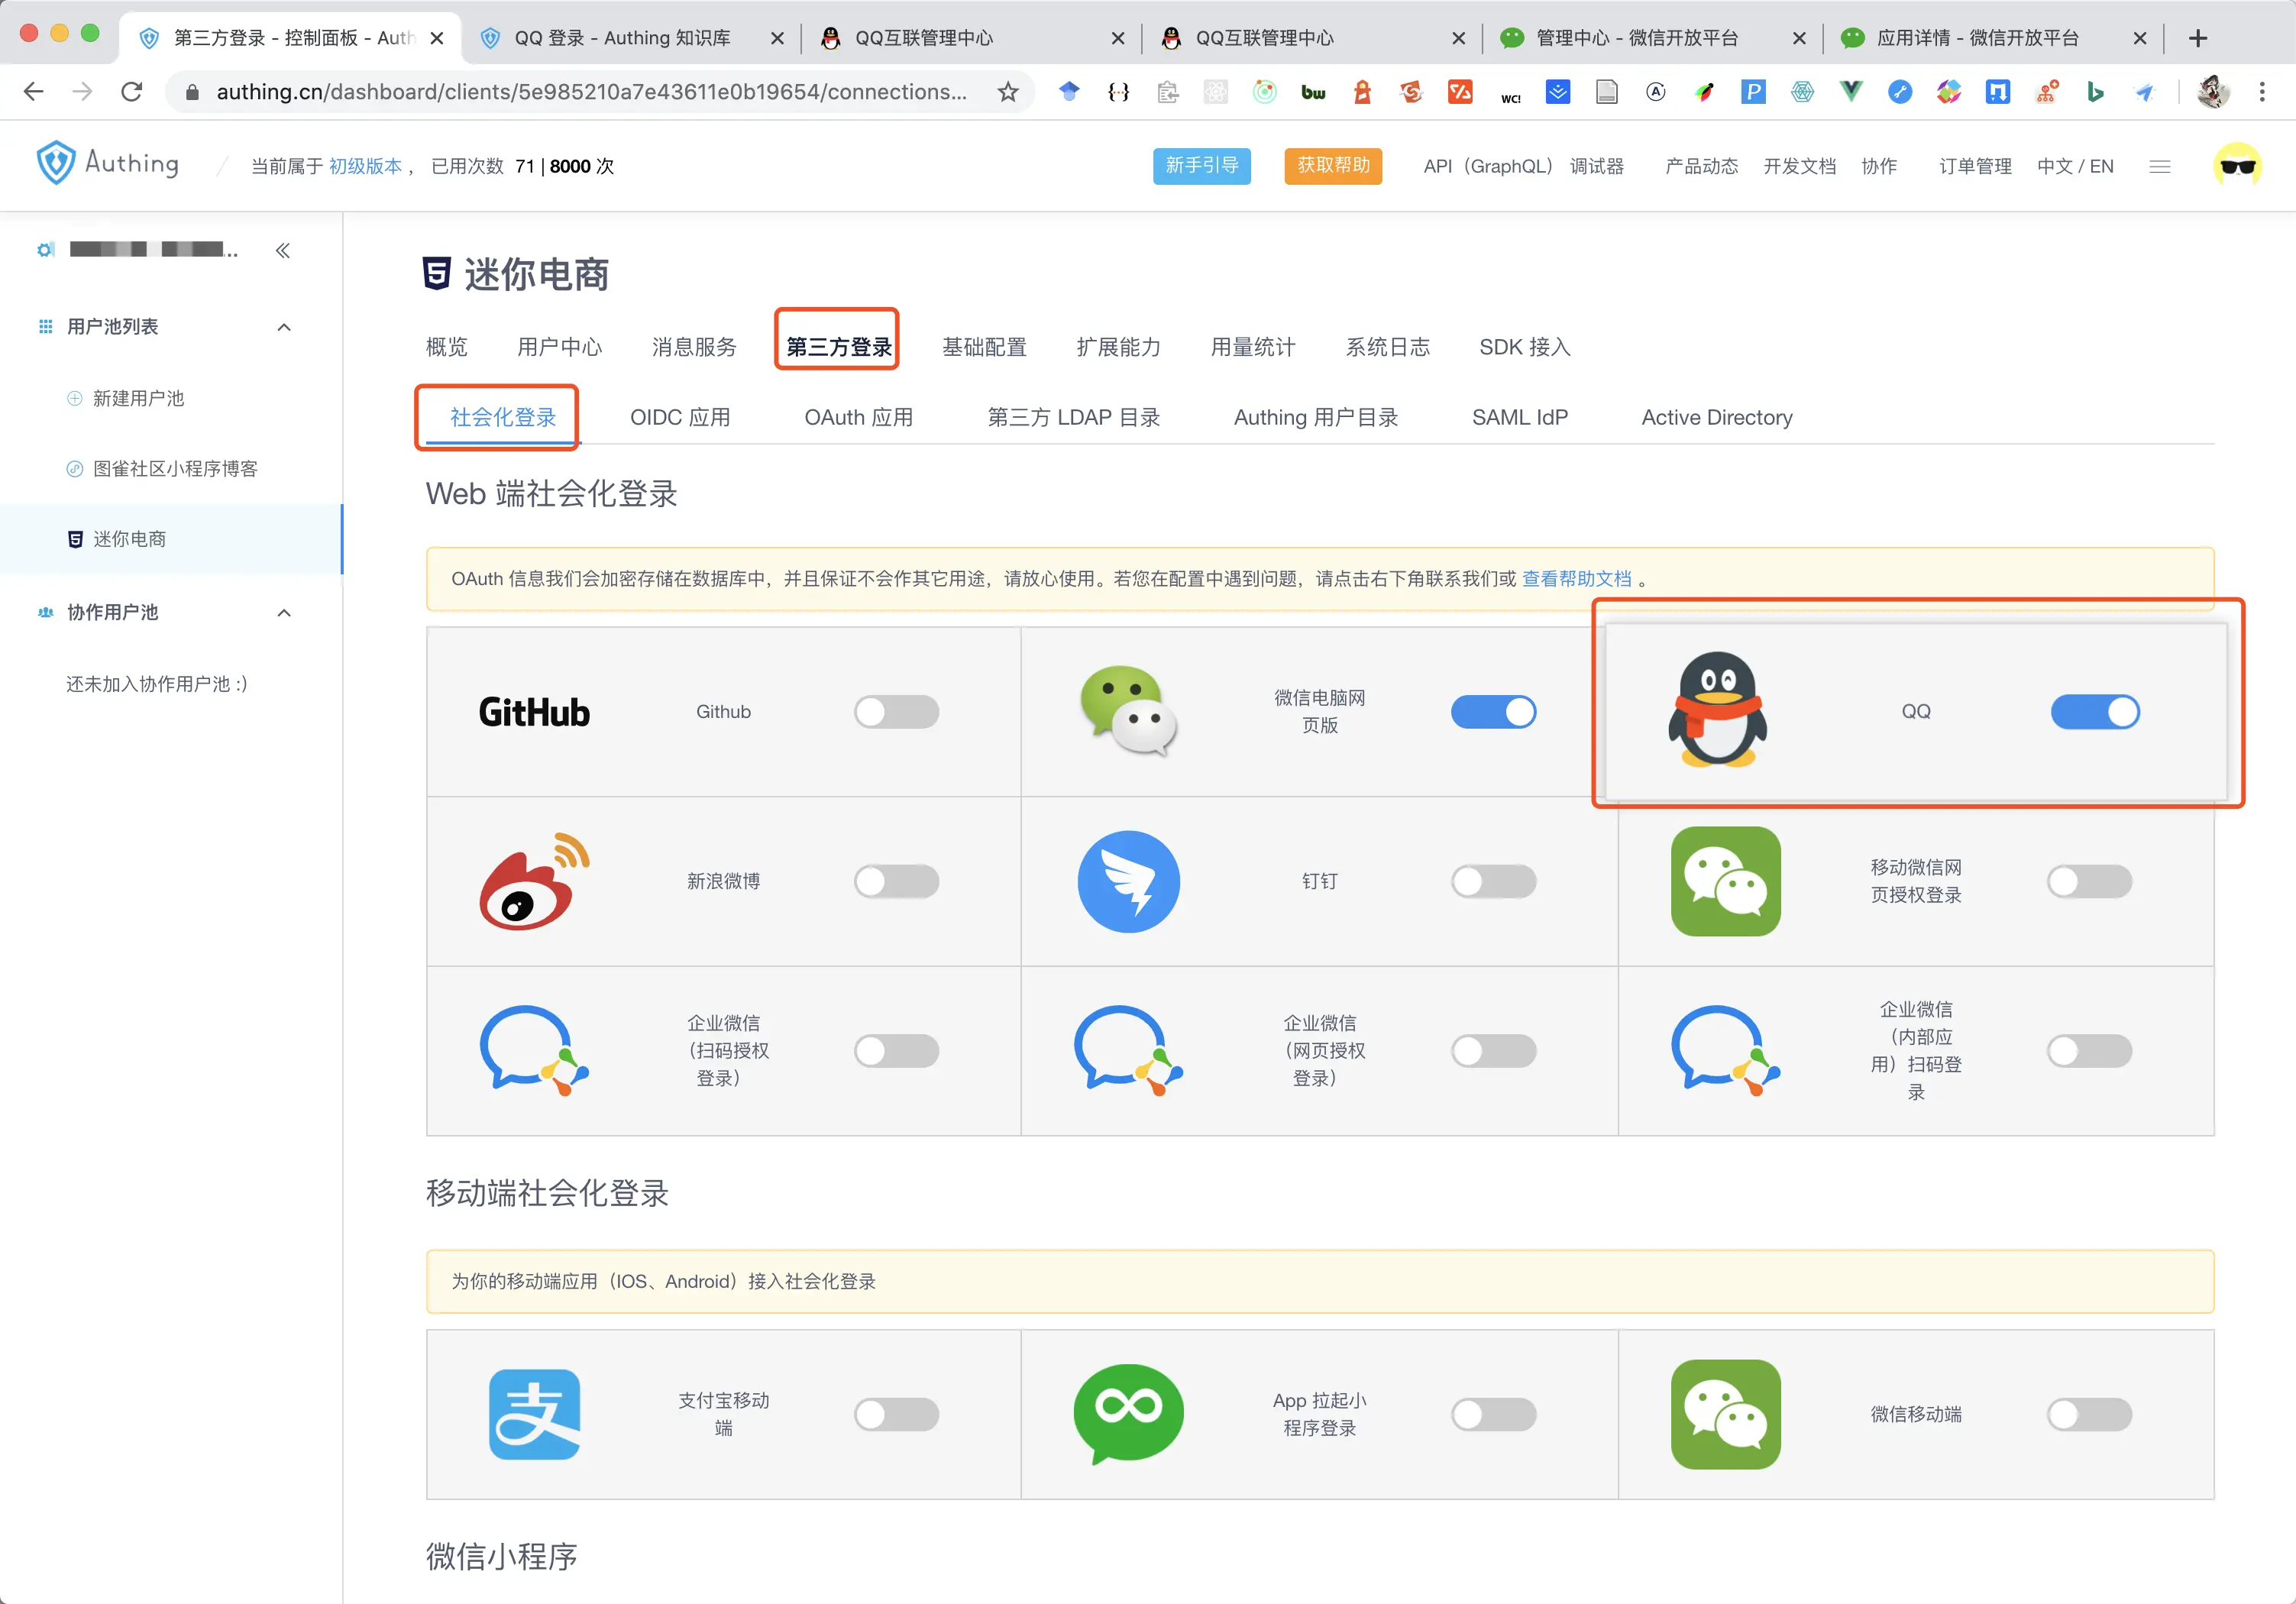This screenshot has width=2296, height=1604.
Task: Click the 新手引导 button
Action: [x=1201, y=165]
